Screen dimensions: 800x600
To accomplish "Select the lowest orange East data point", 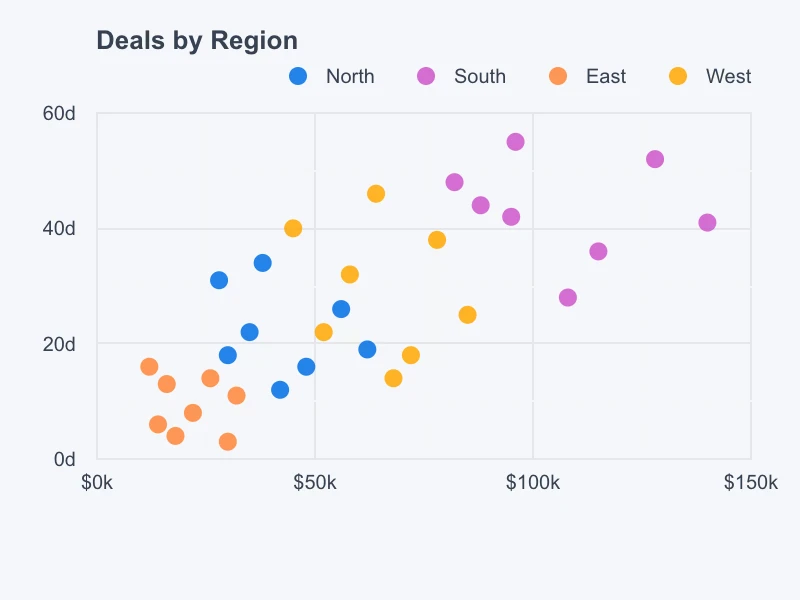I will pos(228,441).
